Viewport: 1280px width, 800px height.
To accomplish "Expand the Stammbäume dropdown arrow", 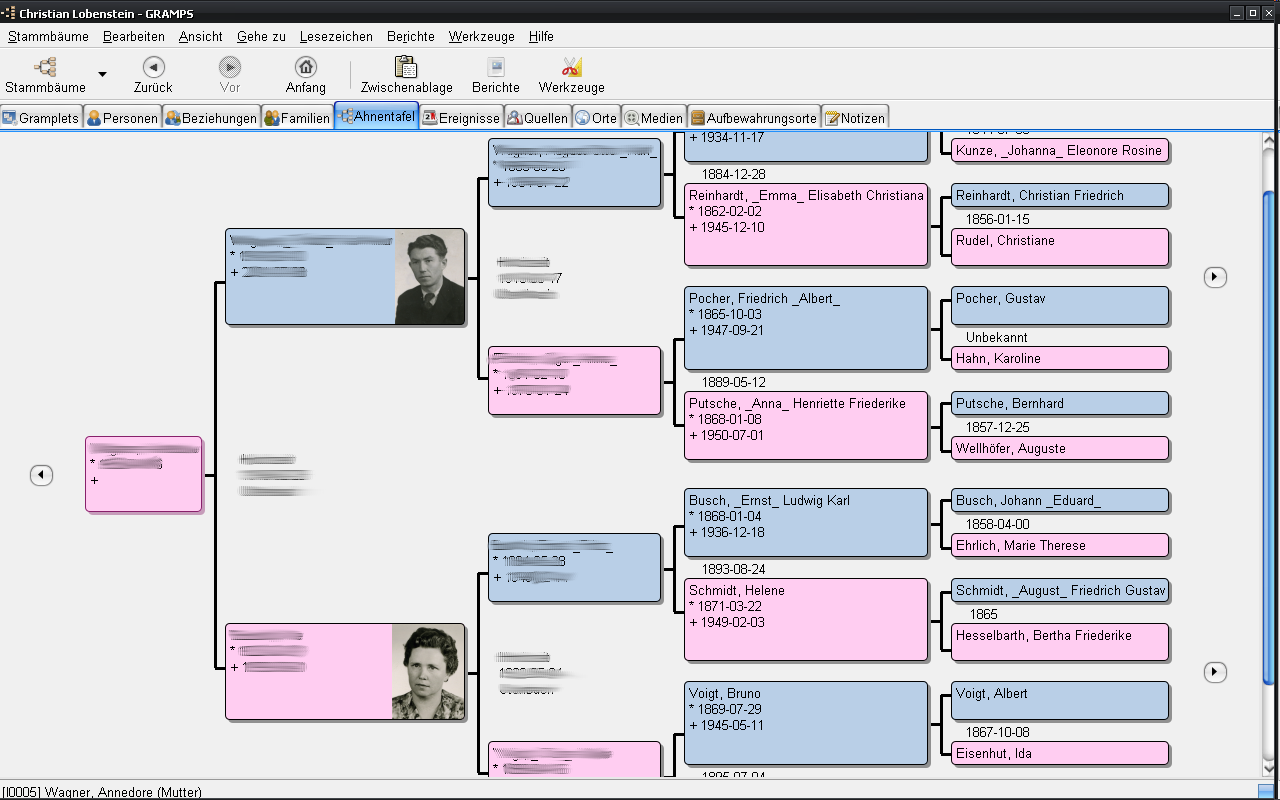I will 102,75.
